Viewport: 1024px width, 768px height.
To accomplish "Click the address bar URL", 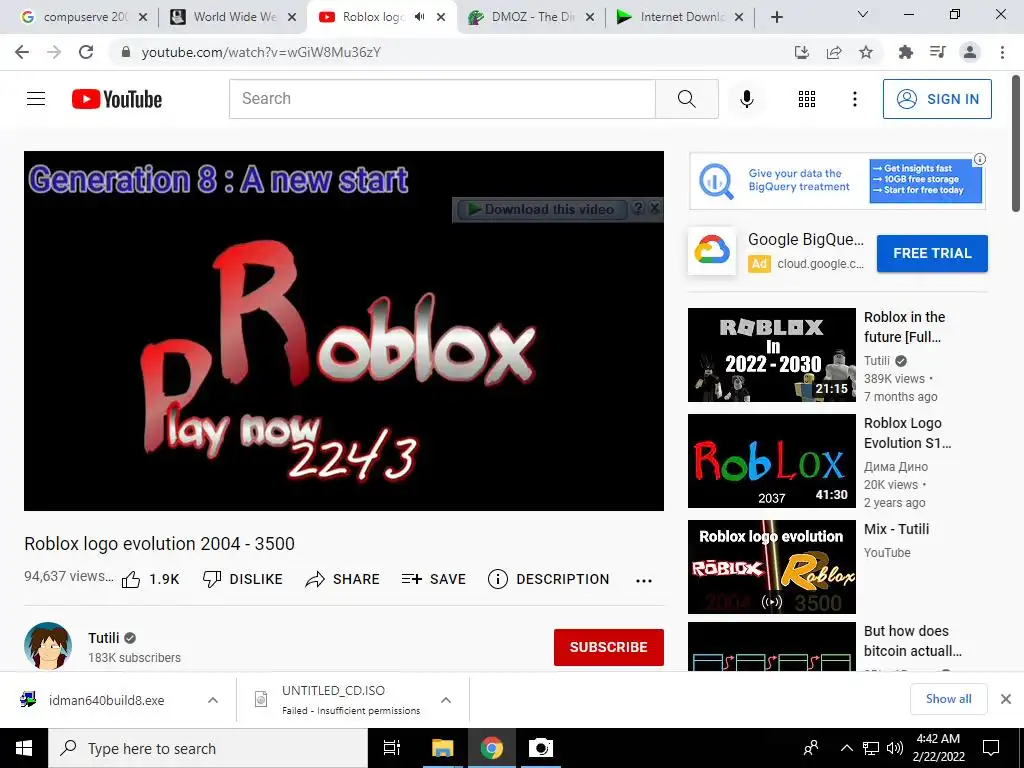I will [261, 52].
